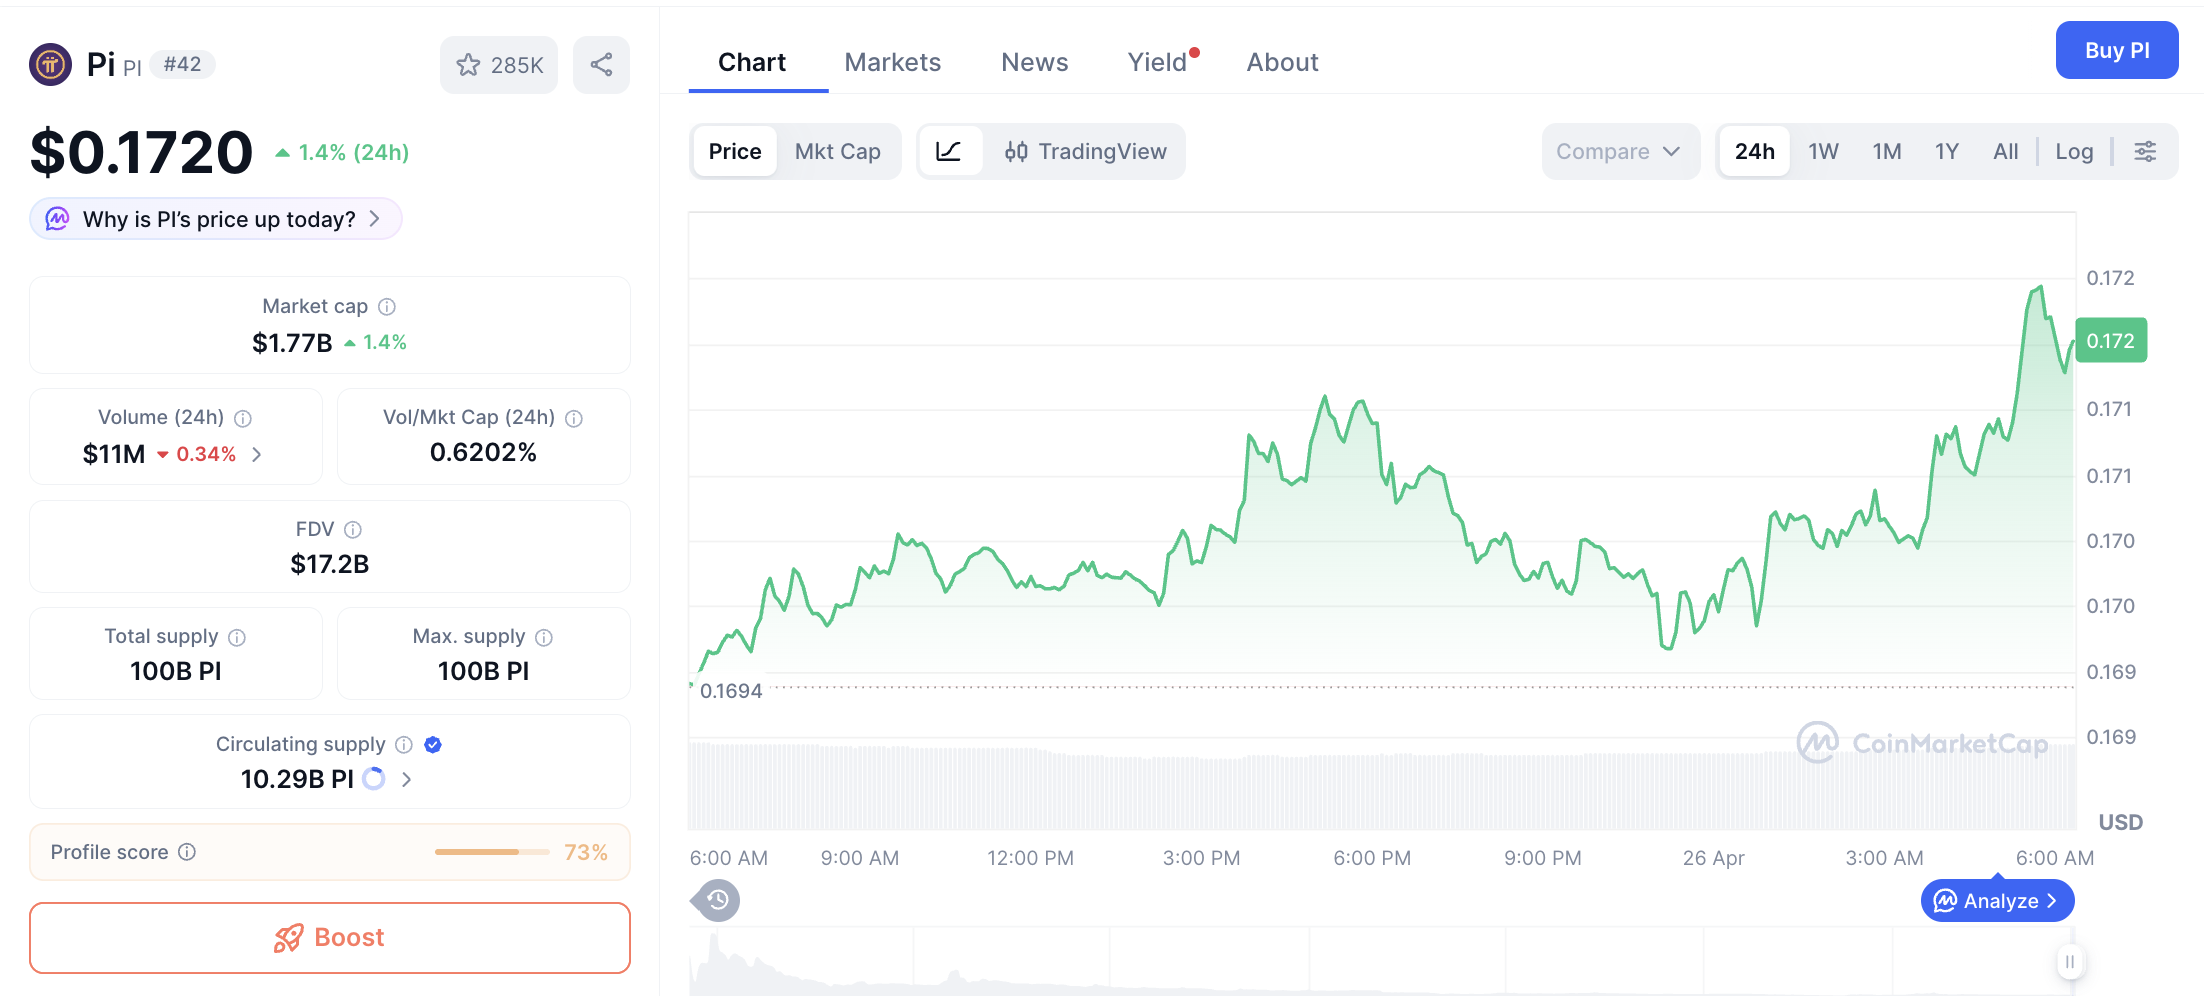Switch chart to Mkt Cap view

coord(838,151)
